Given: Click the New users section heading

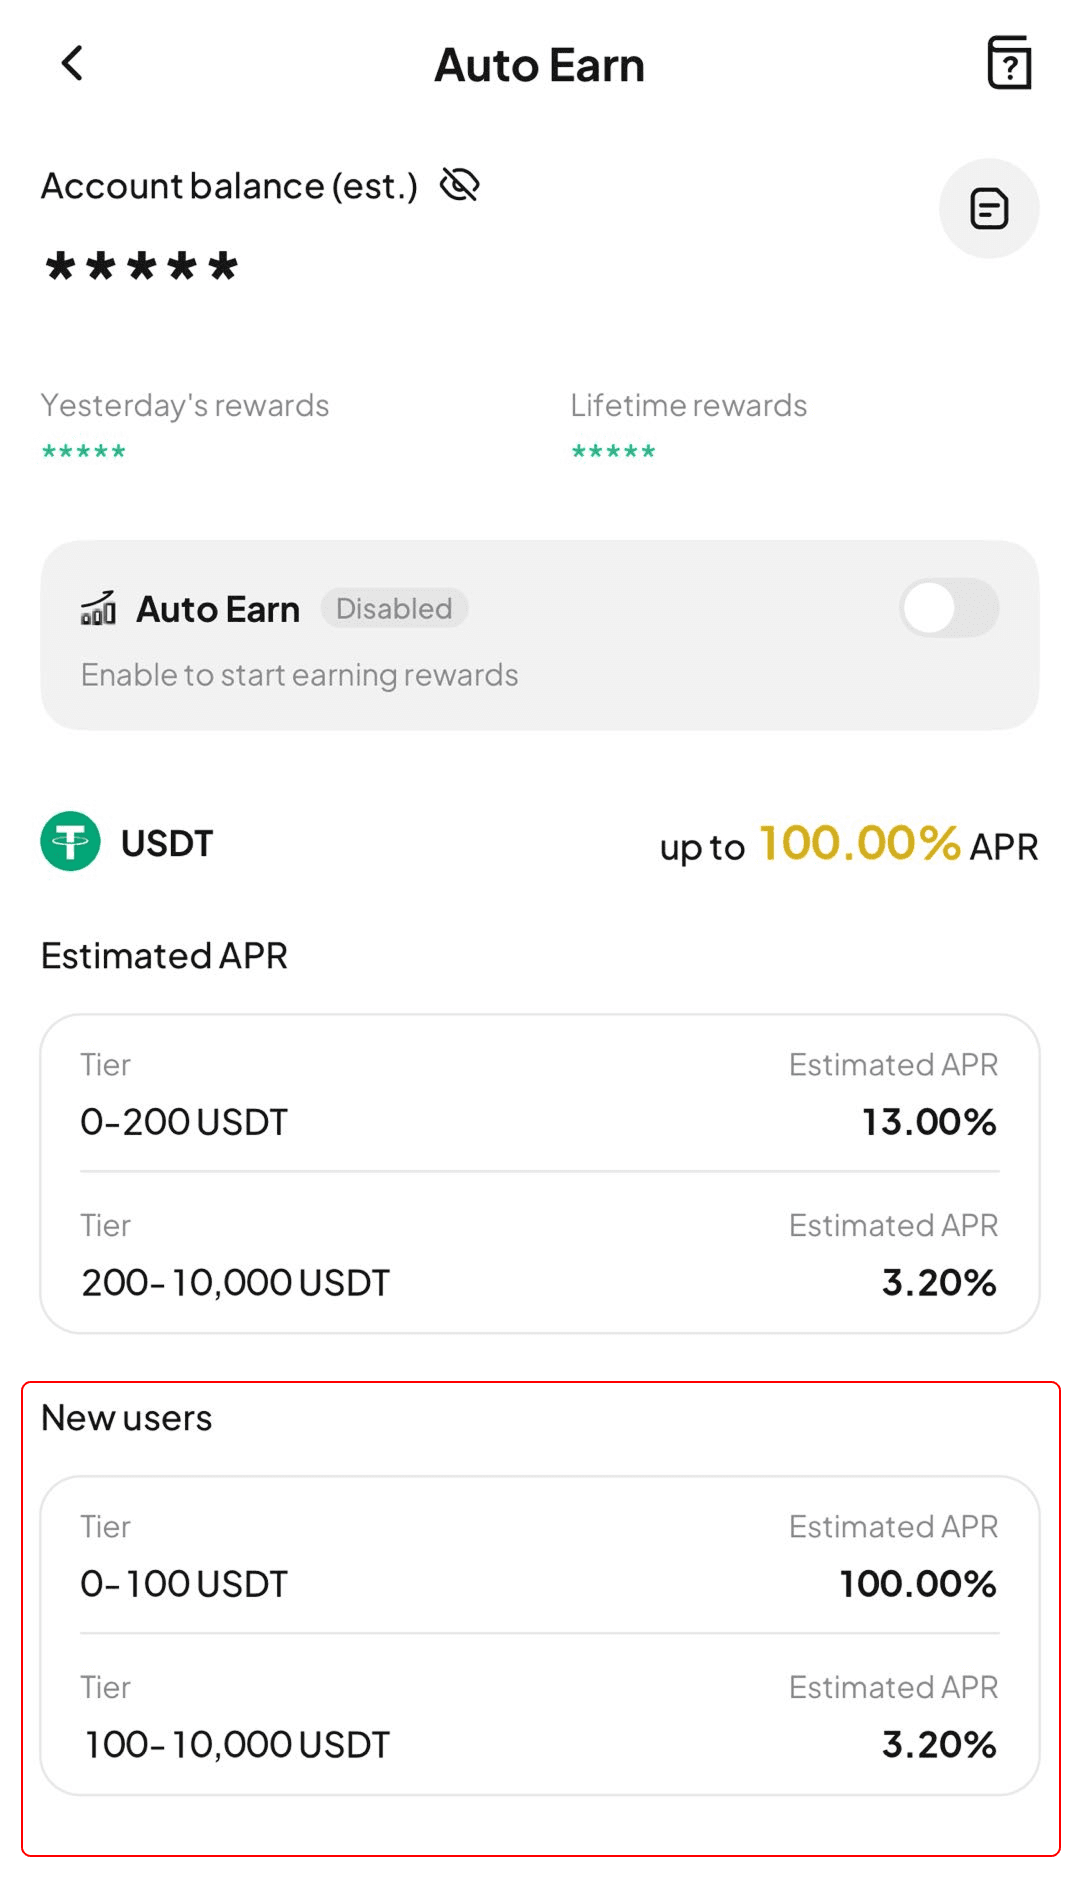Looking at the screenshot, I should (127, 1418).
